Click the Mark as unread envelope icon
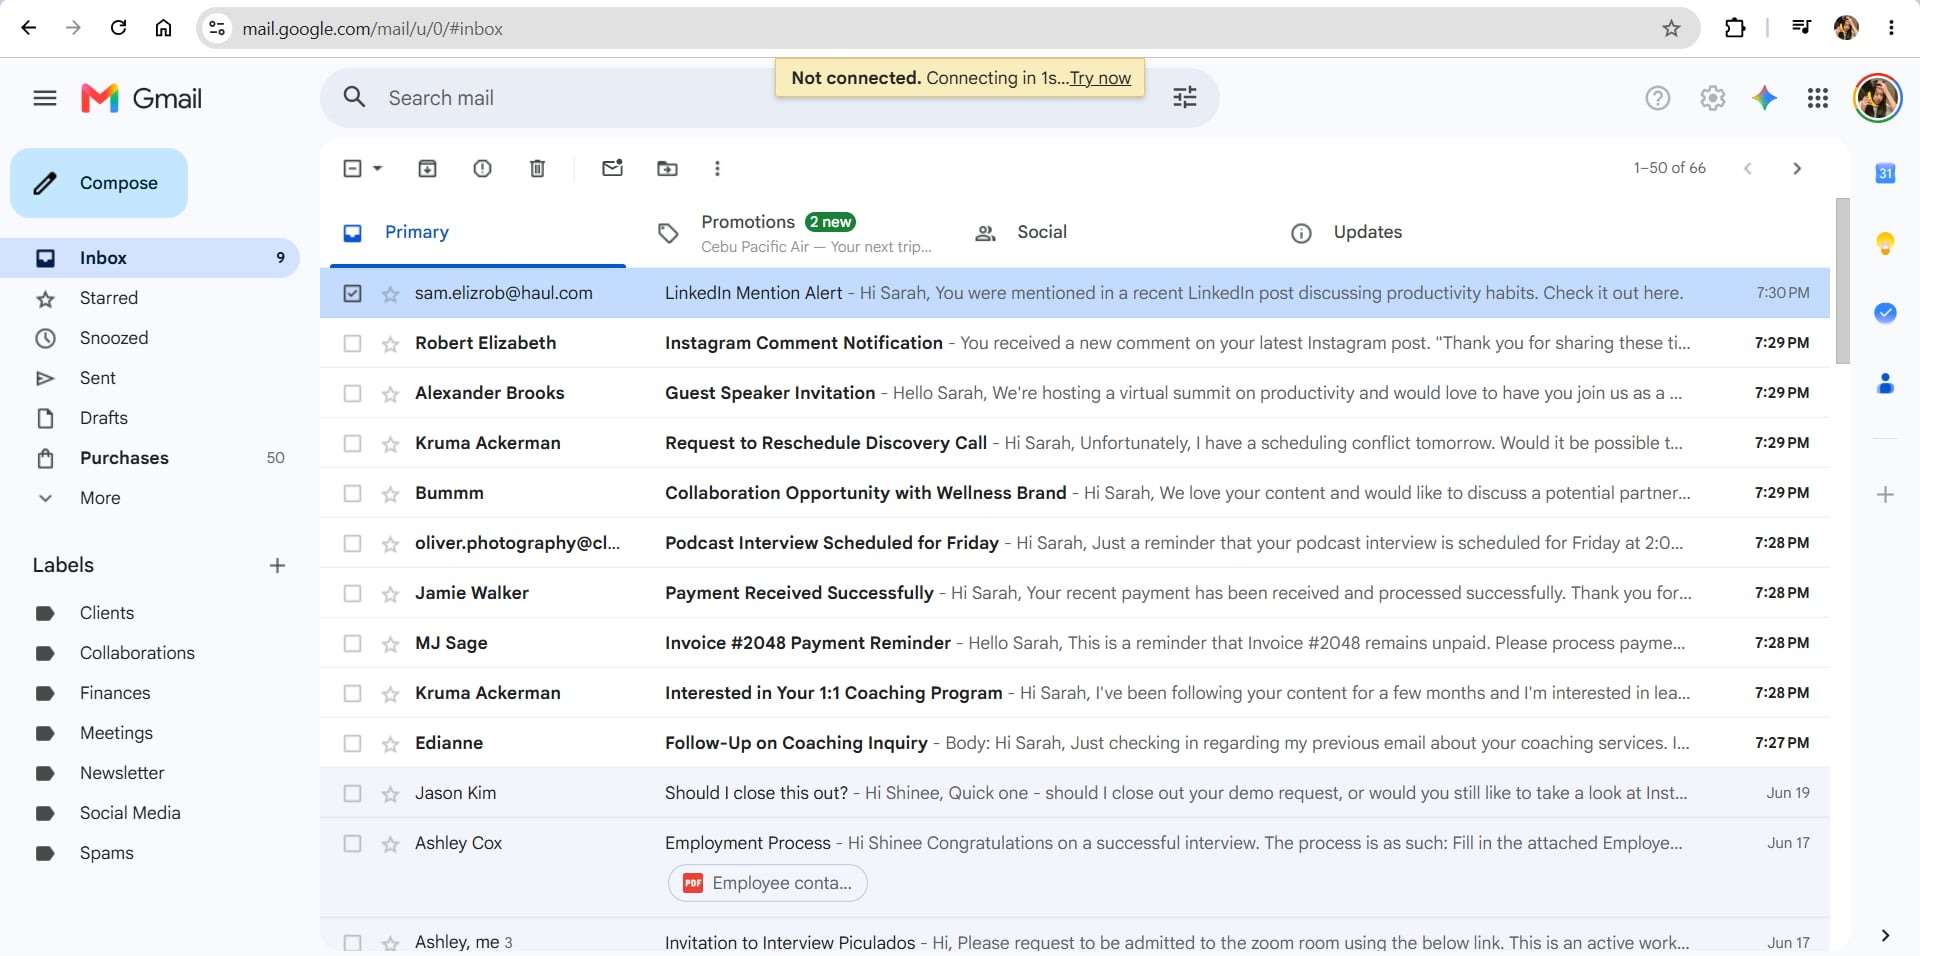The height and width of the screenshot is (956, 1958). (612, 168)
